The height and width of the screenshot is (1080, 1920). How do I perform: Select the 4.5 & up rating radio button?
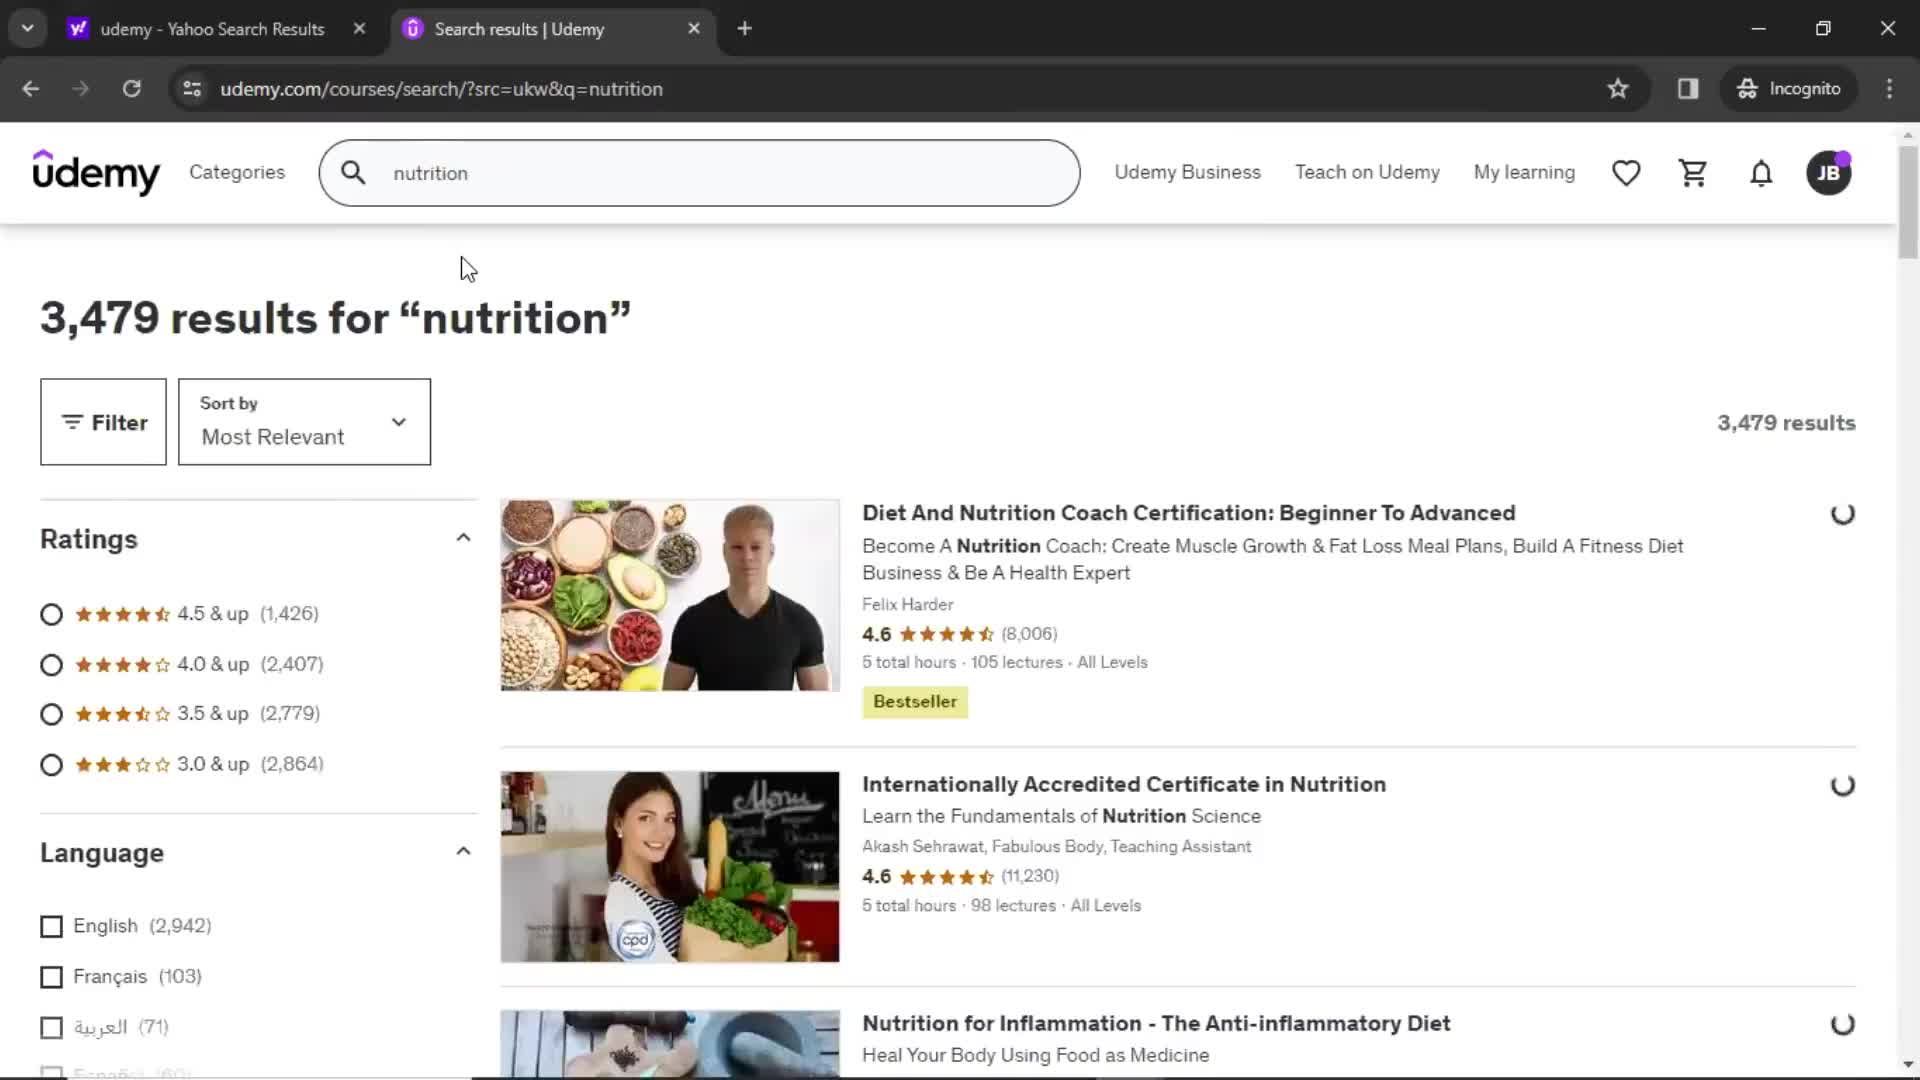(x=51, y=613)
